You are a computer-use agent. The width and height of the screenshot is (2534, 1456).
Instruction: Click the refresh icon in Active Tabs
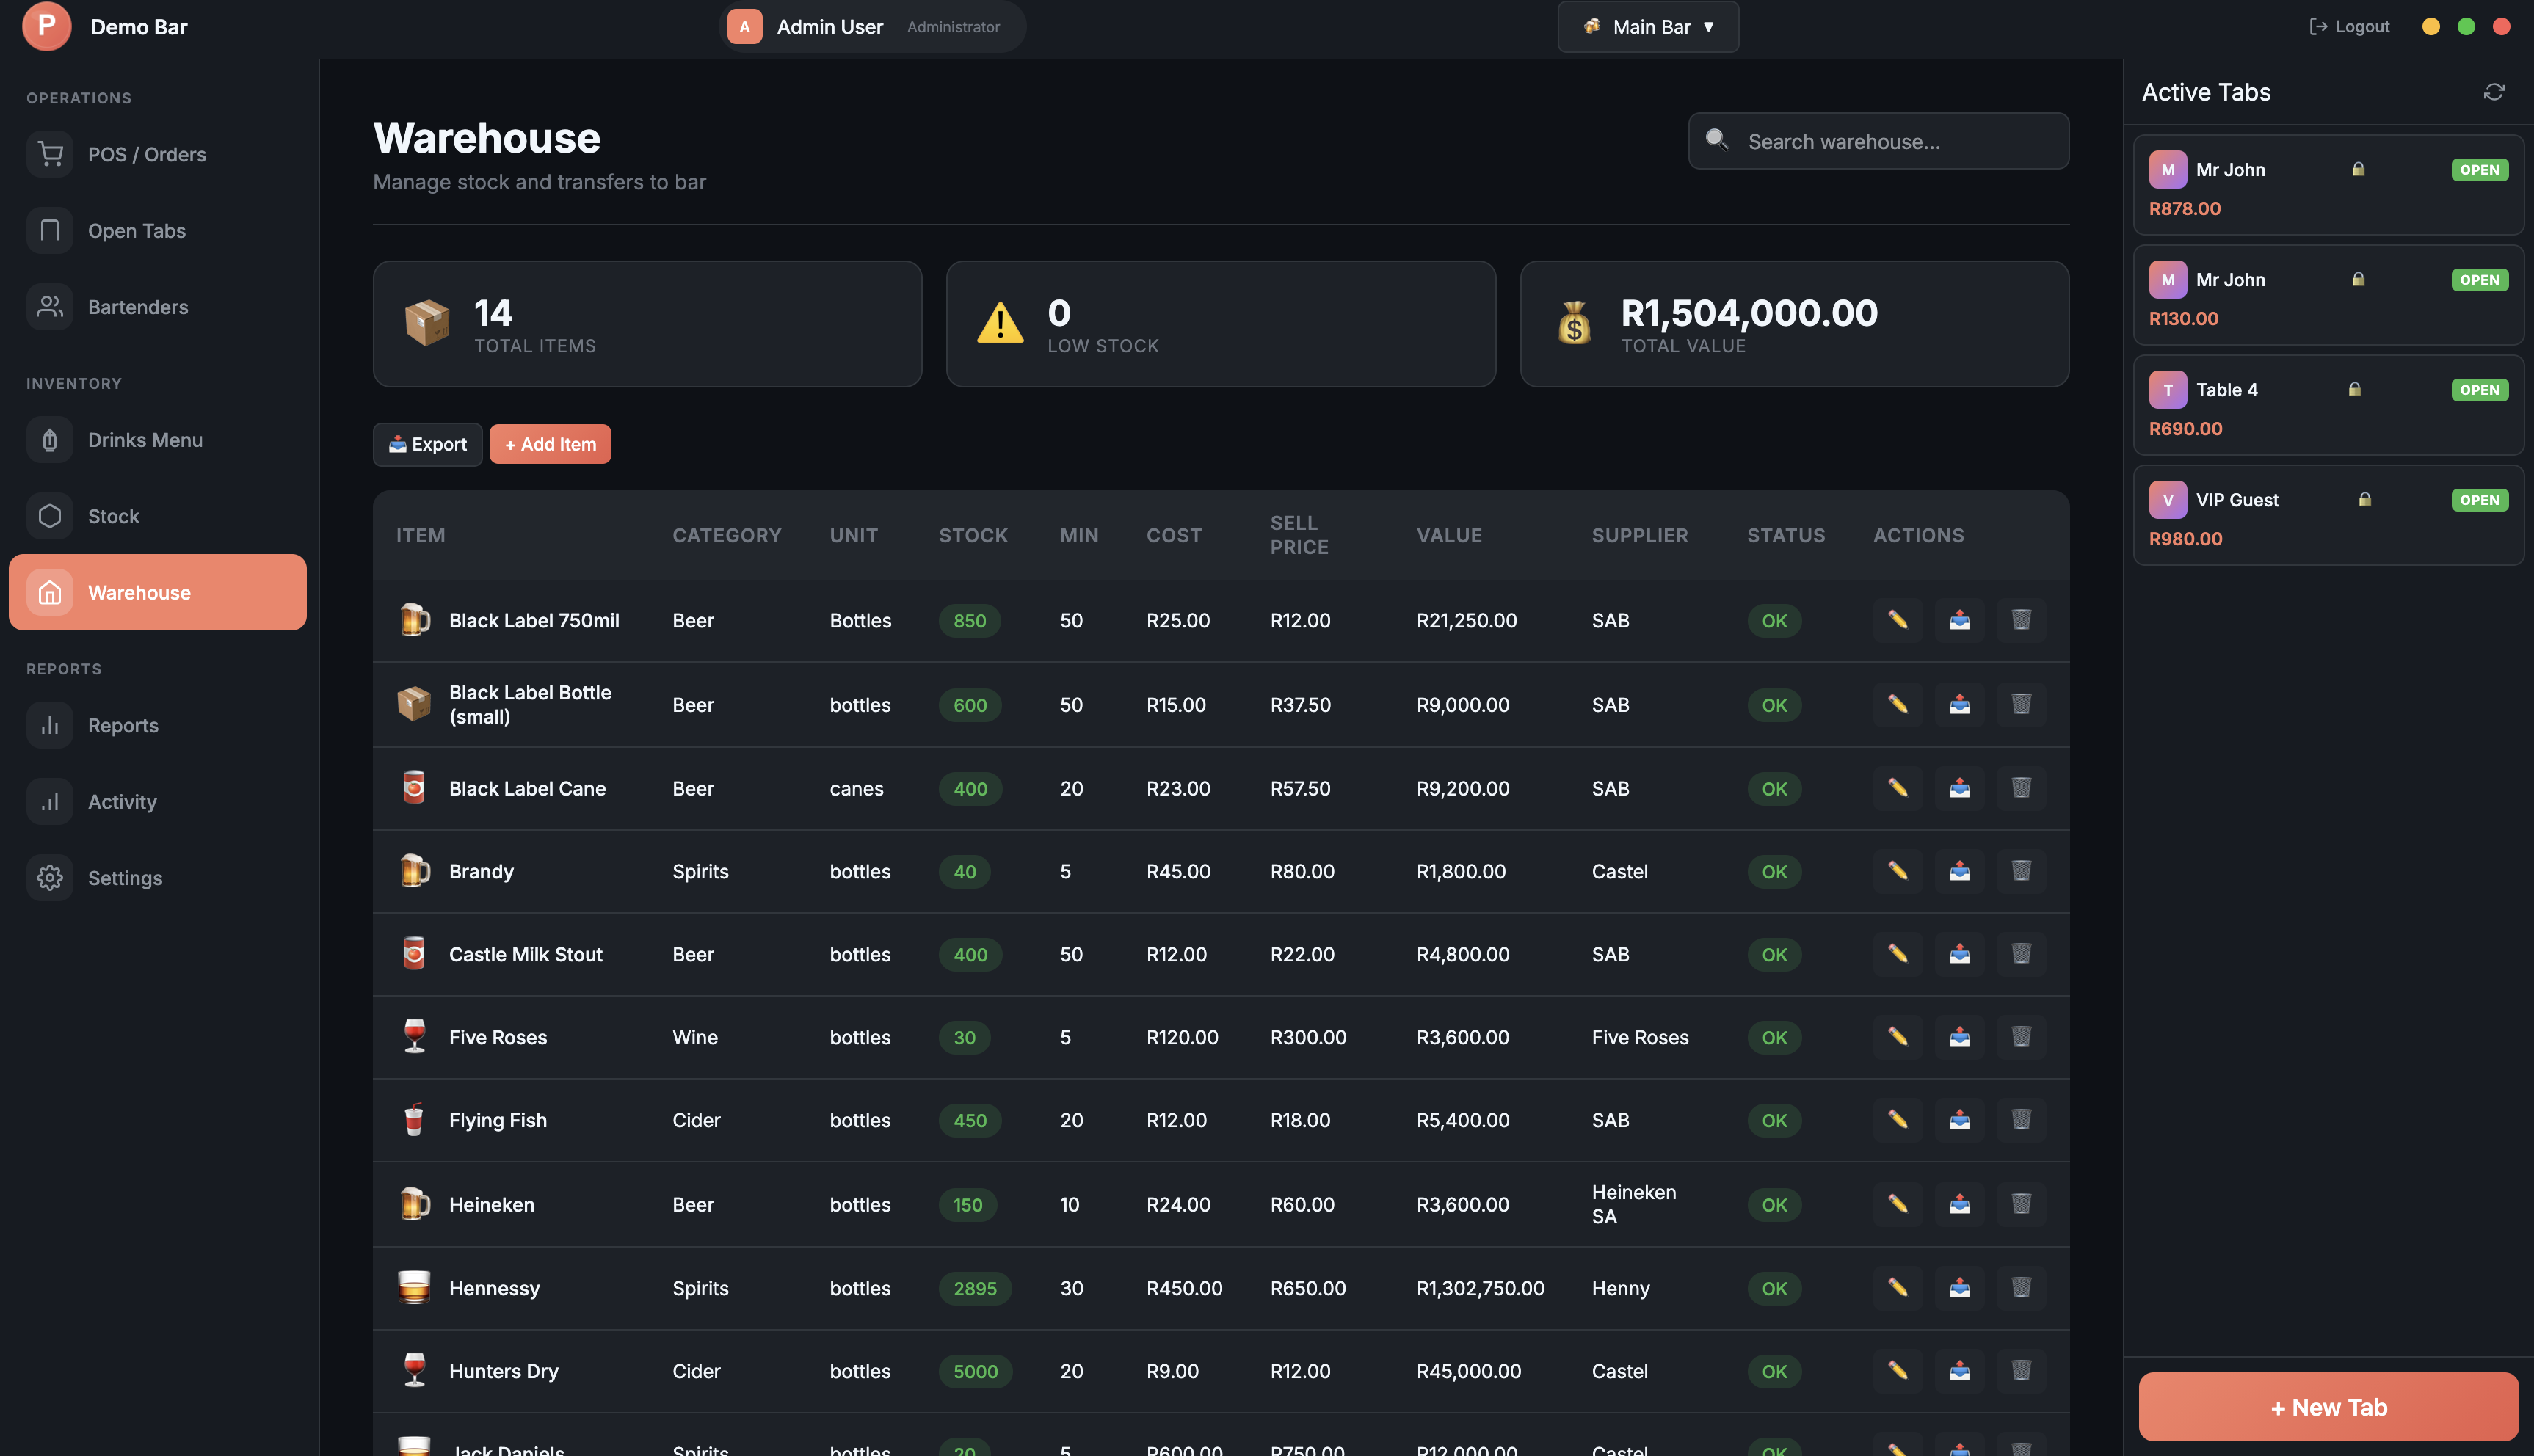[x=2493, y=92]
